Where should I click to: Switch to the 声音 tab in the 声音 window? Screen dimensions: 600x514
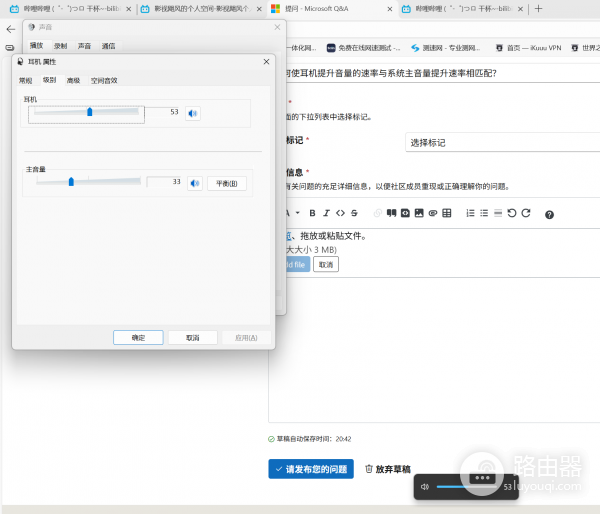click(84, 46)
